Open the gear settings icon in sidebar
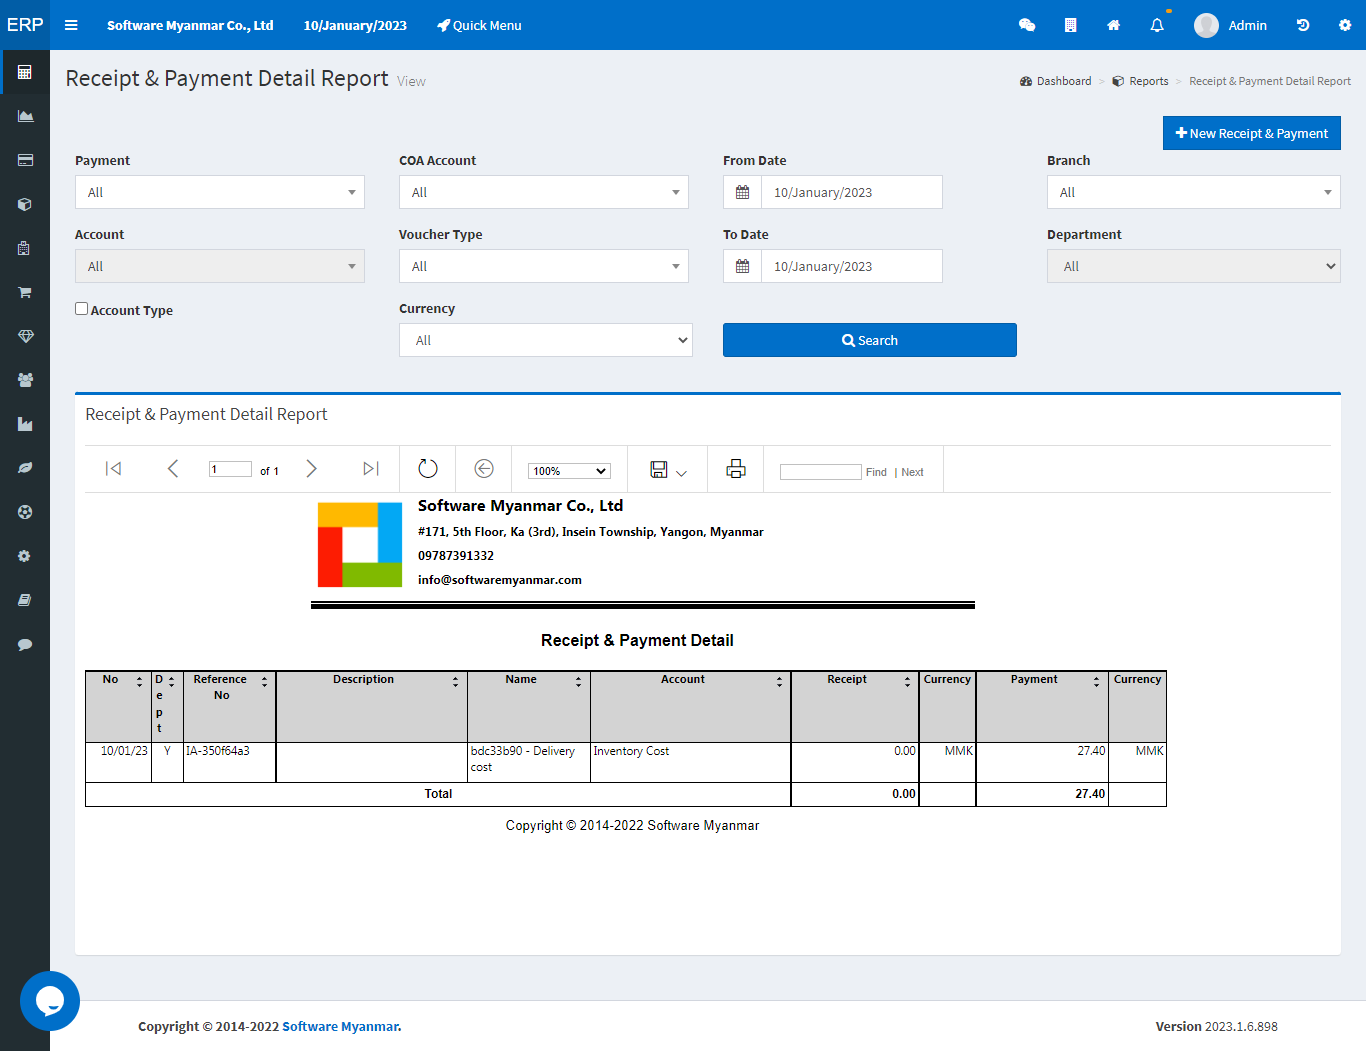1366x1051 pixels. (25, 556)
